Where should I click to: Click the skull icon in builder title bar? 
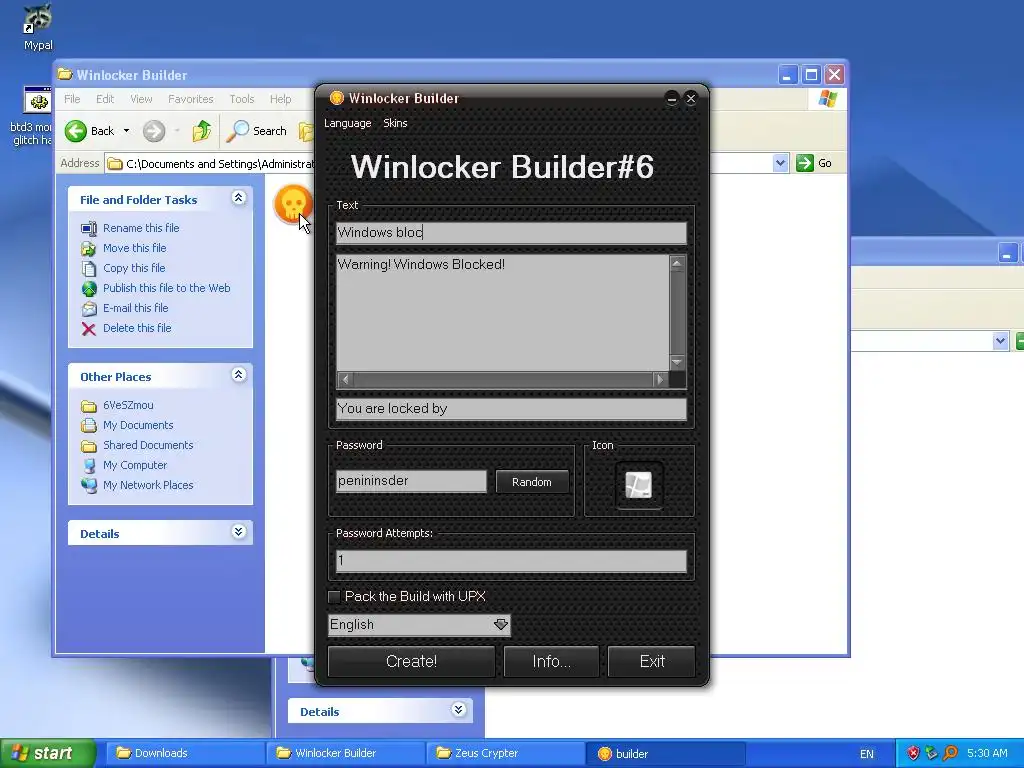[x=336, y=98]
